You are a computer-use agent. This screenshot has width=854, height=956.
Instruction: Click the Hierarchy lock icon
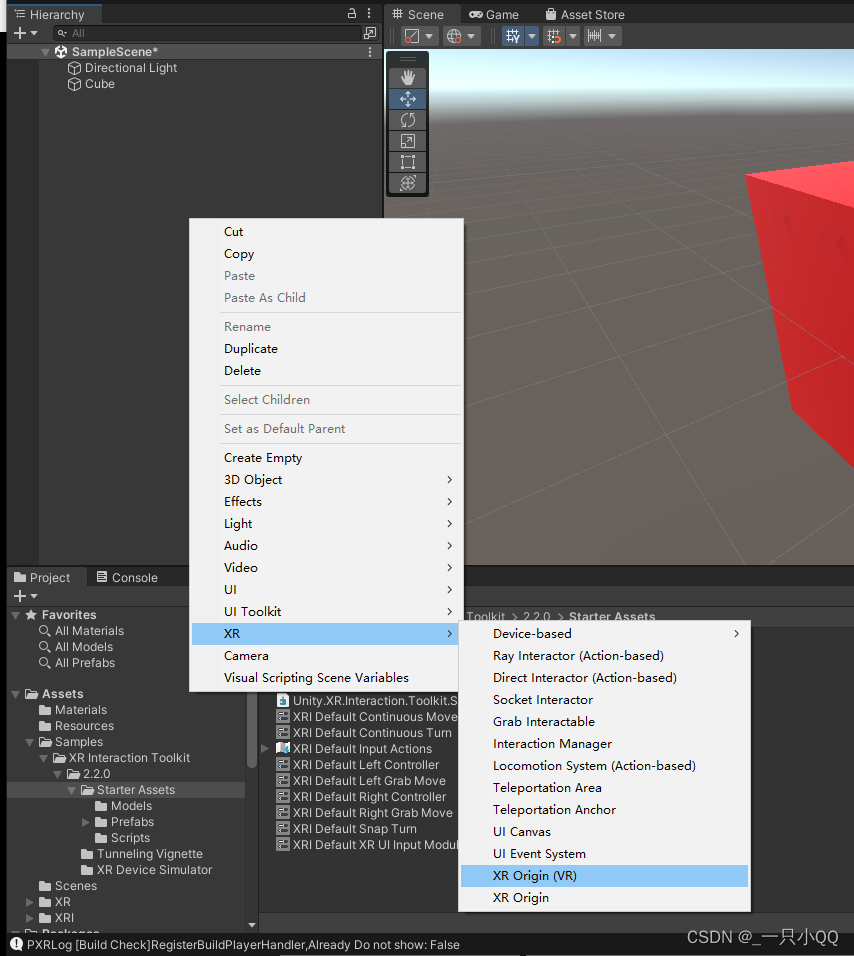352,13
